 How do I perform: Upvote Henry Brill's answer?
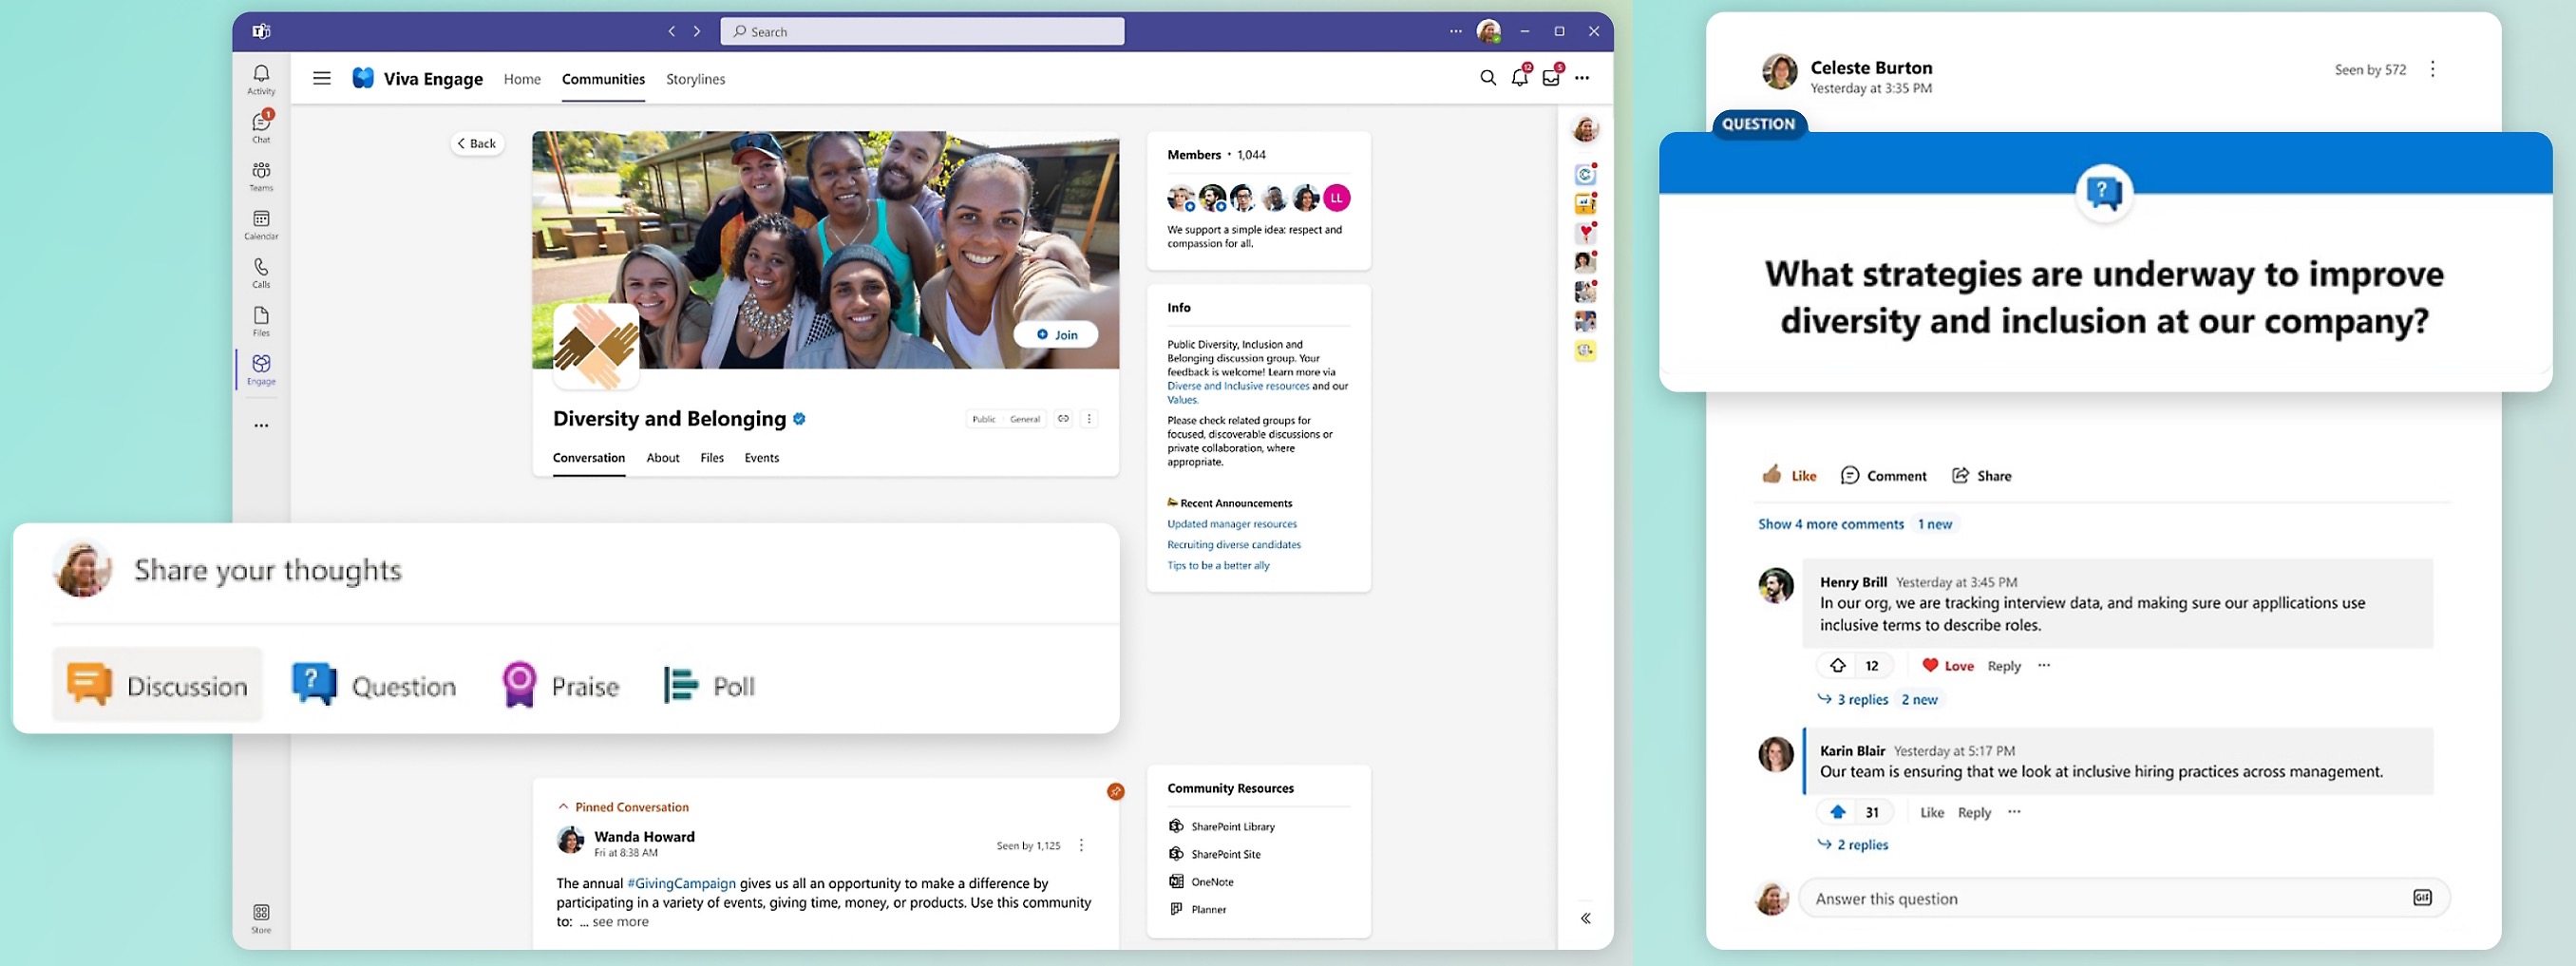pyautogui.click(x=1838, y=666)
